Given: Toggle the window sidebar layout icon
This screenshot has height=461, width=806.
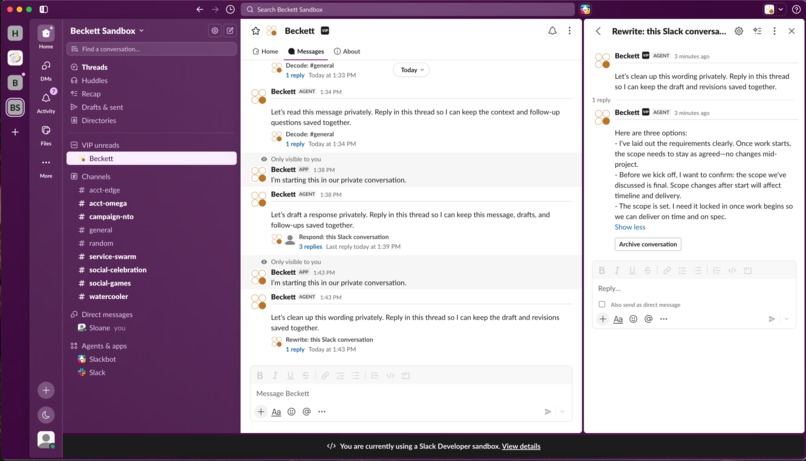Looking at the screenshot, I should tap(44, 9).
